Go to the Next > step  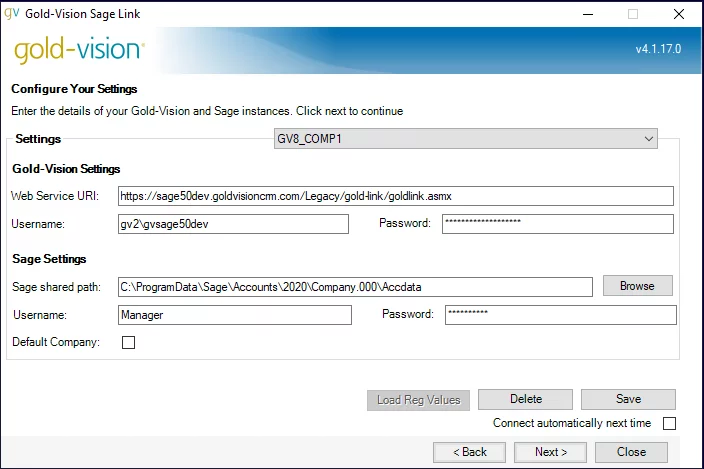pyautogui.click(x=550, y=452)
